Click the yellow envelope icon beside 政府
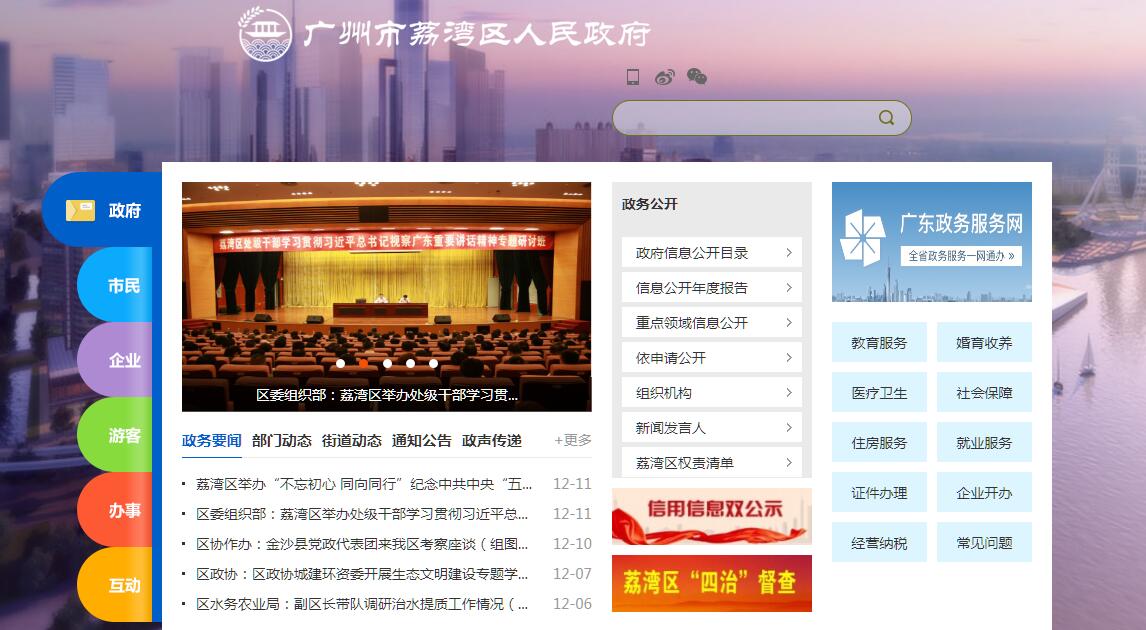Image resolution: width=1146 pixels, height=630 pixels. click(x=80, y=210)
